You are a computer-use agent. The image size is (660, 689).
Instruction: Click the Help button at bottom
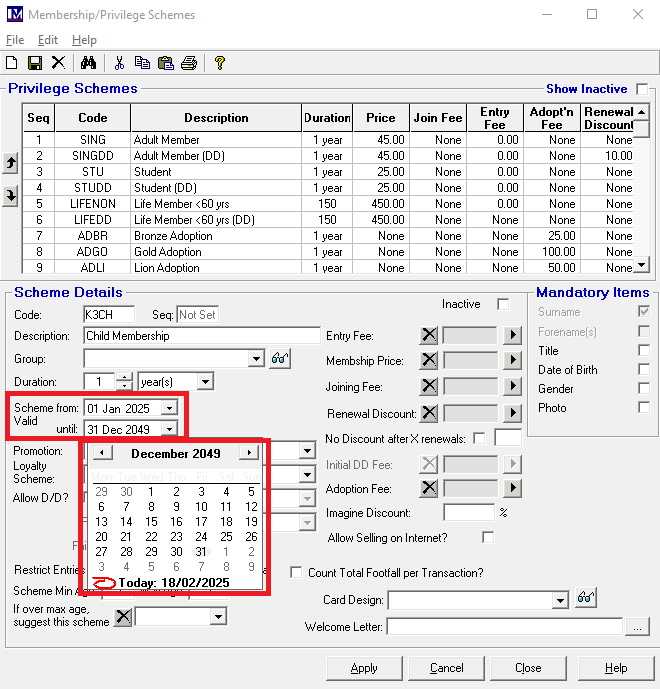[616, 668]
